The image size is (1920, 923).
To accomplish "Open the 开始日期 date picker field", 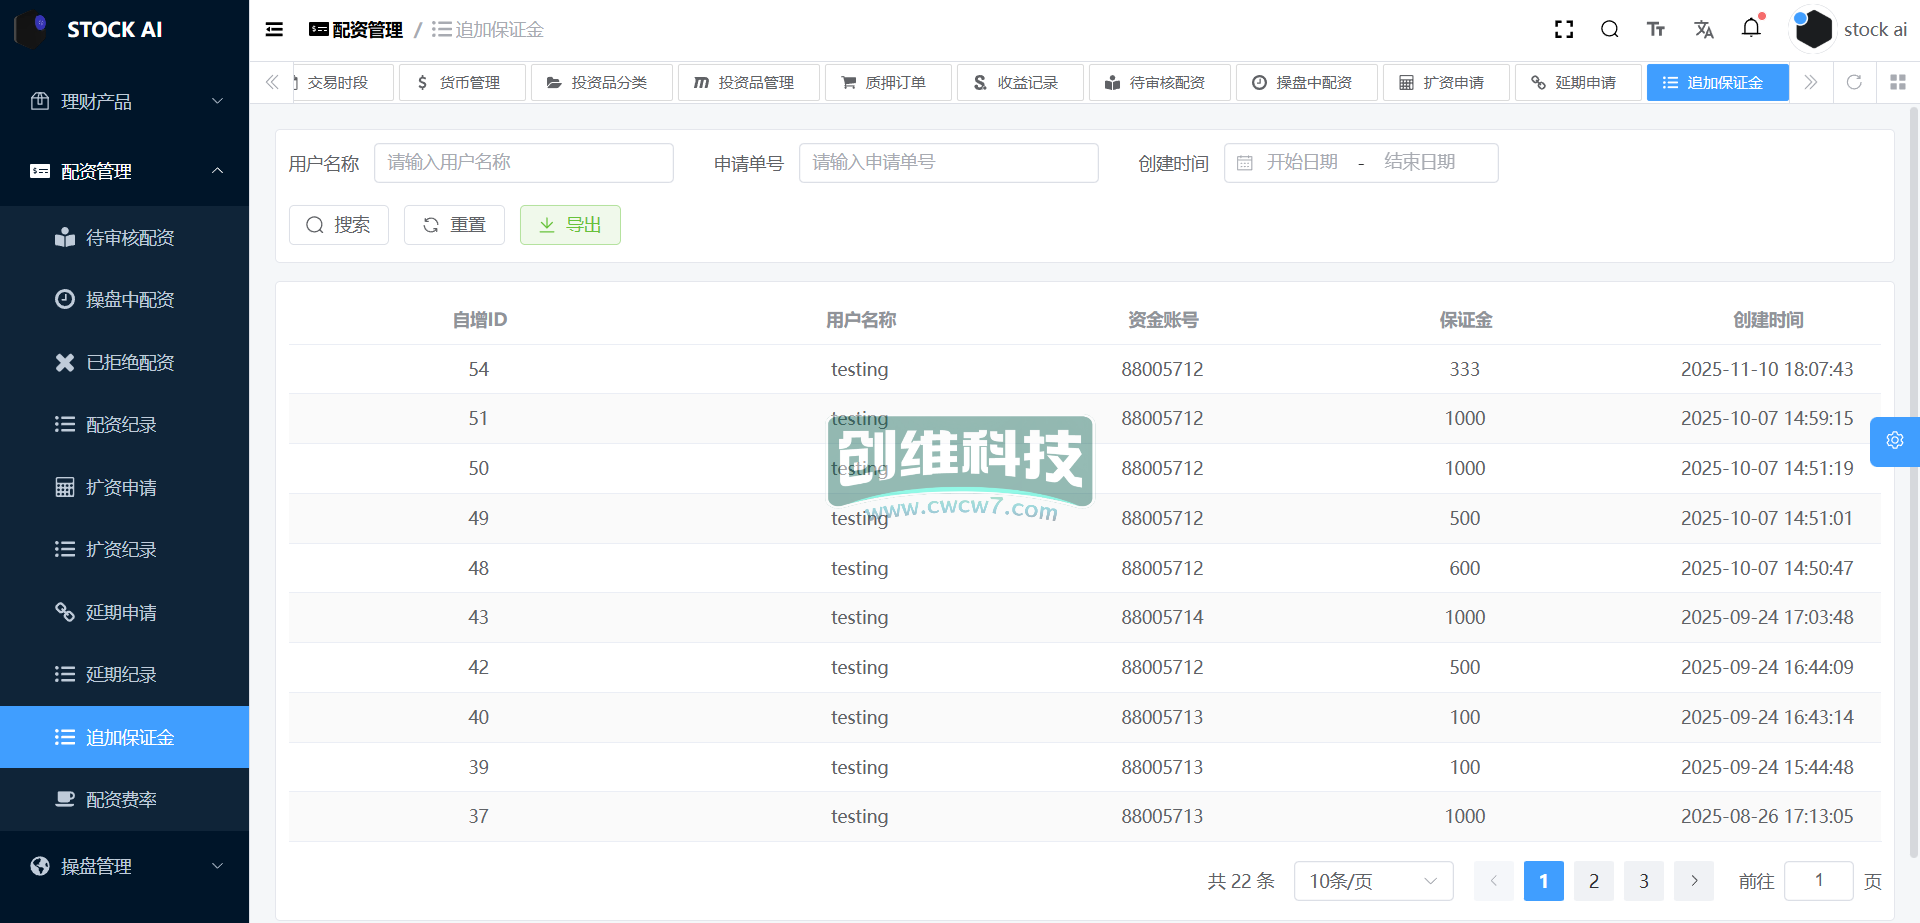I will (x=1301, y=163).
